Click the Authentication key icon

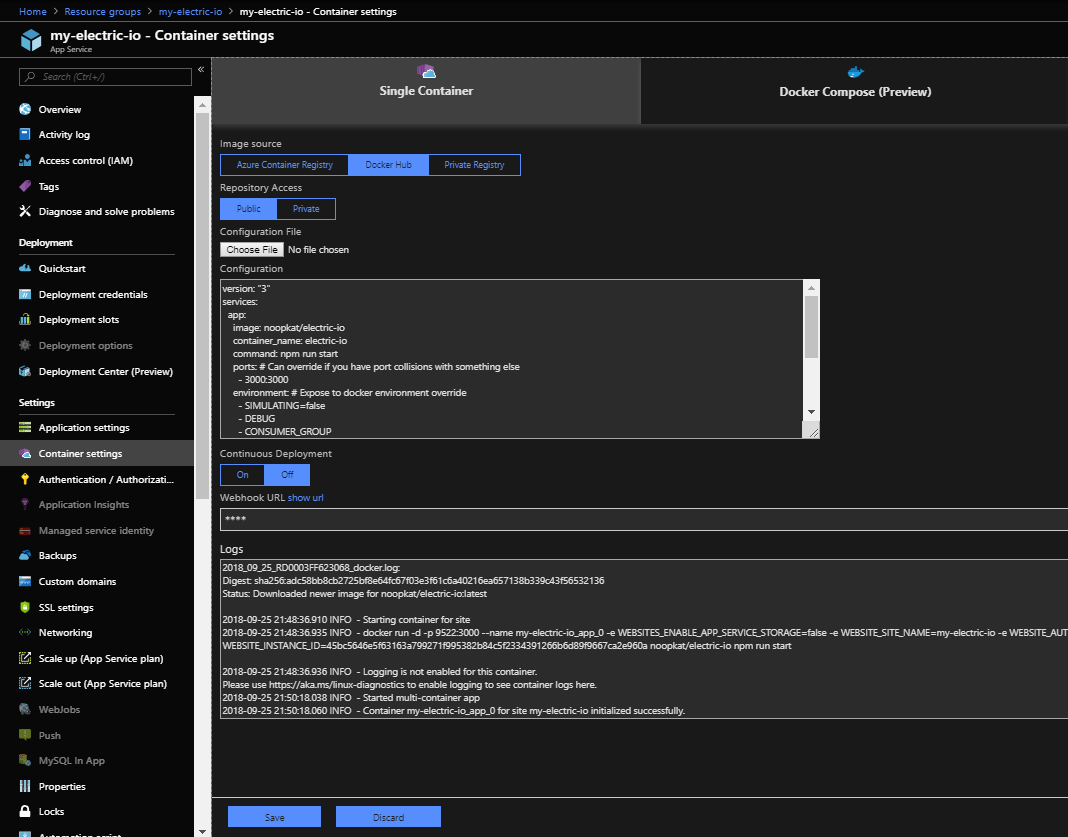click(25, 479)
